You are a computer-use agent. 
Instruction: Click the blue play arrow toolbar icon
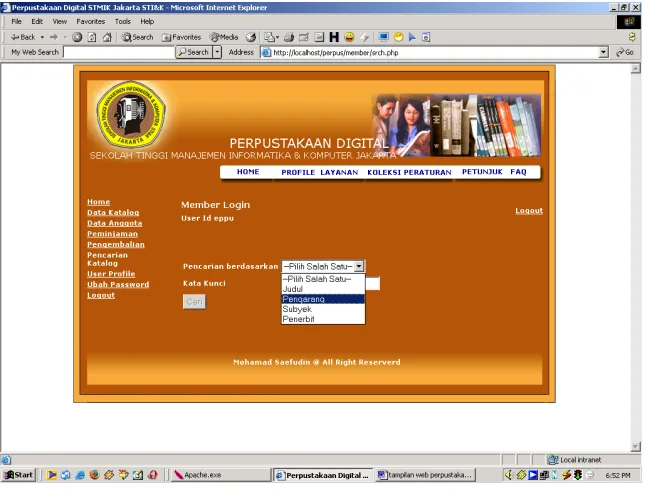[x=412, y=37]
